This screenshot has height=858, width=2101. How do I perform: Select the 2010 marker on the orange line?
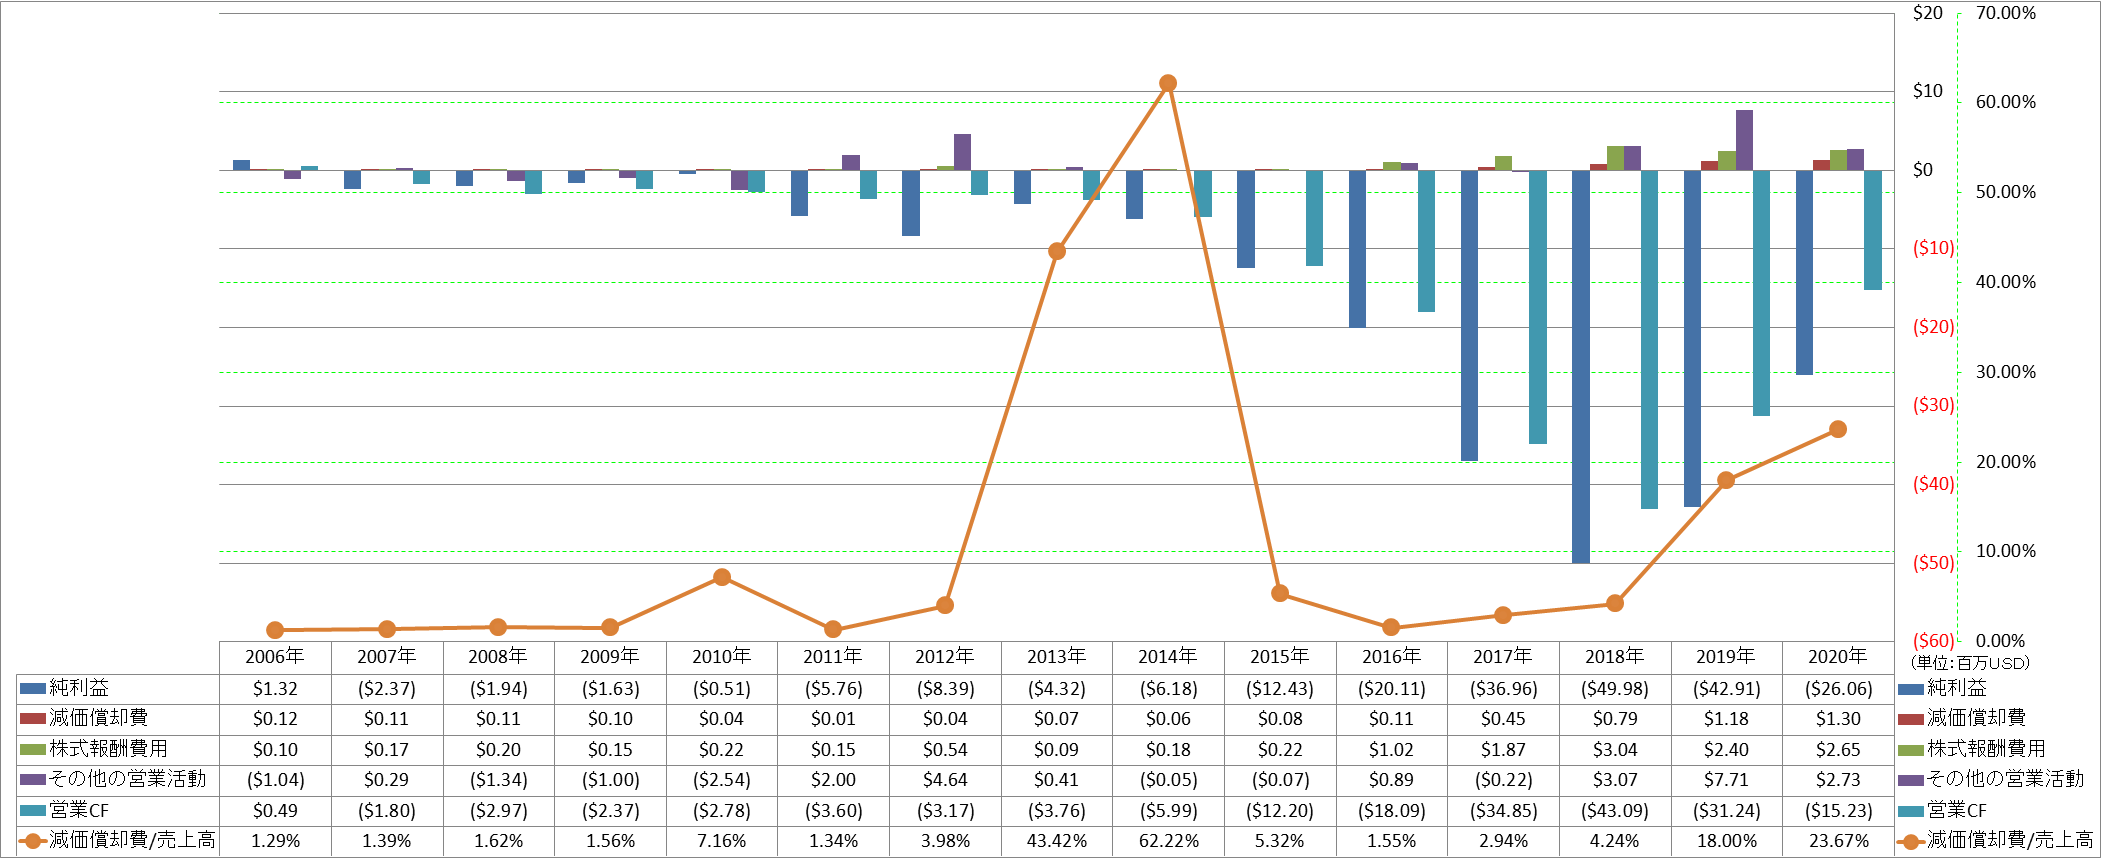tap(722, 577)
